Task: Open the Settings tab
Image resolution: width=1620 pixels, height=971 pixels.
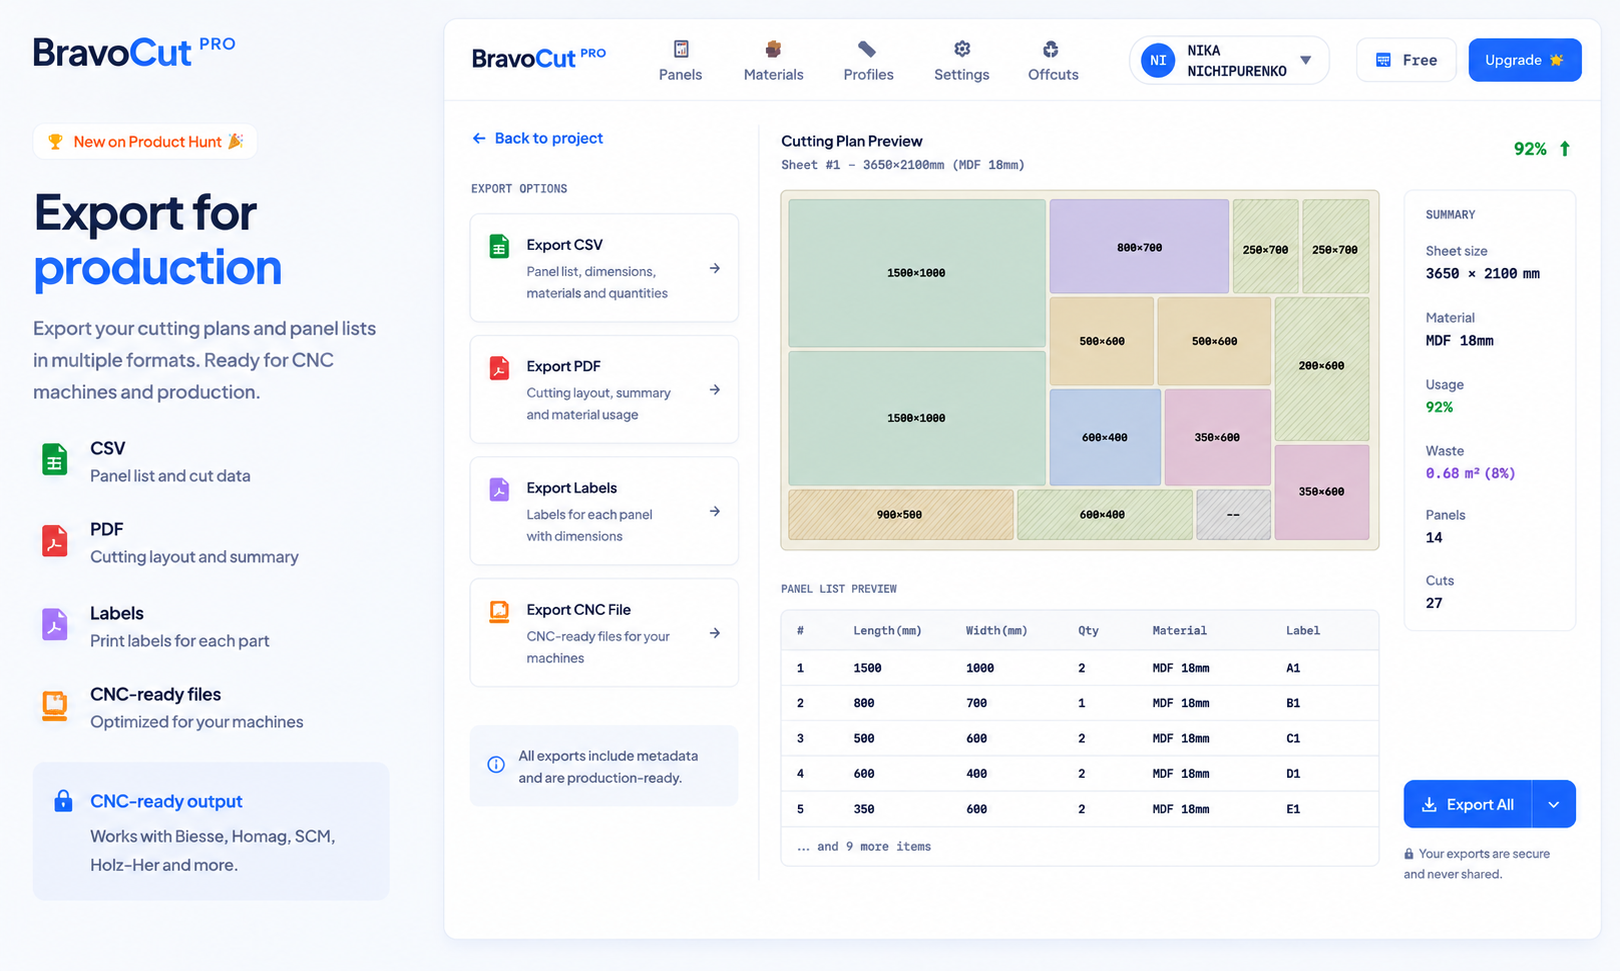Action: point(961,61)
